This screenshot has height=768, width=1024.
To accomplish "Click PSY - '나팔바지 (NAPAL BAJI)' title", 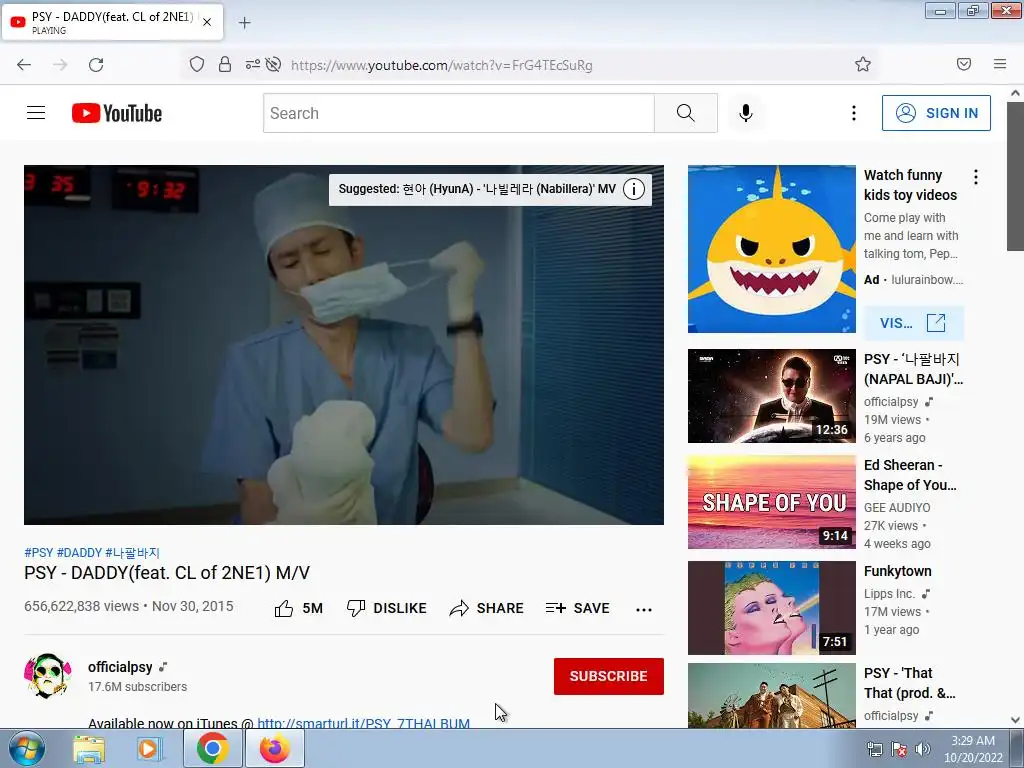I will (913, 369).
